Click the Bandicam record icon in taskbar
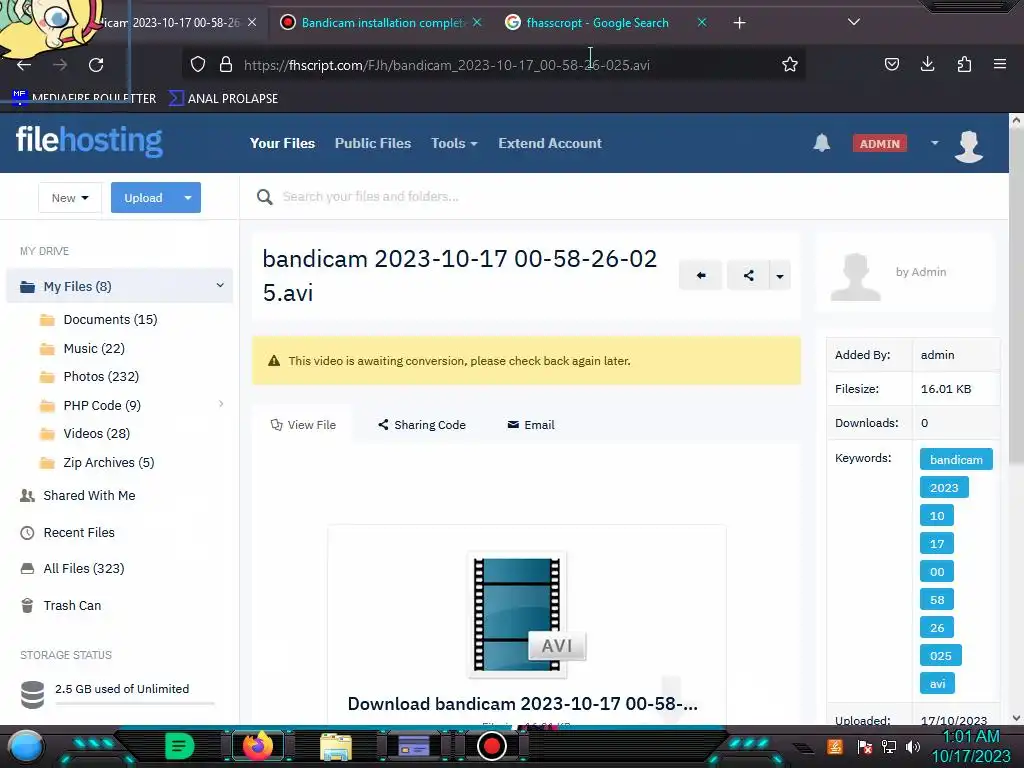 coord(492,746)
